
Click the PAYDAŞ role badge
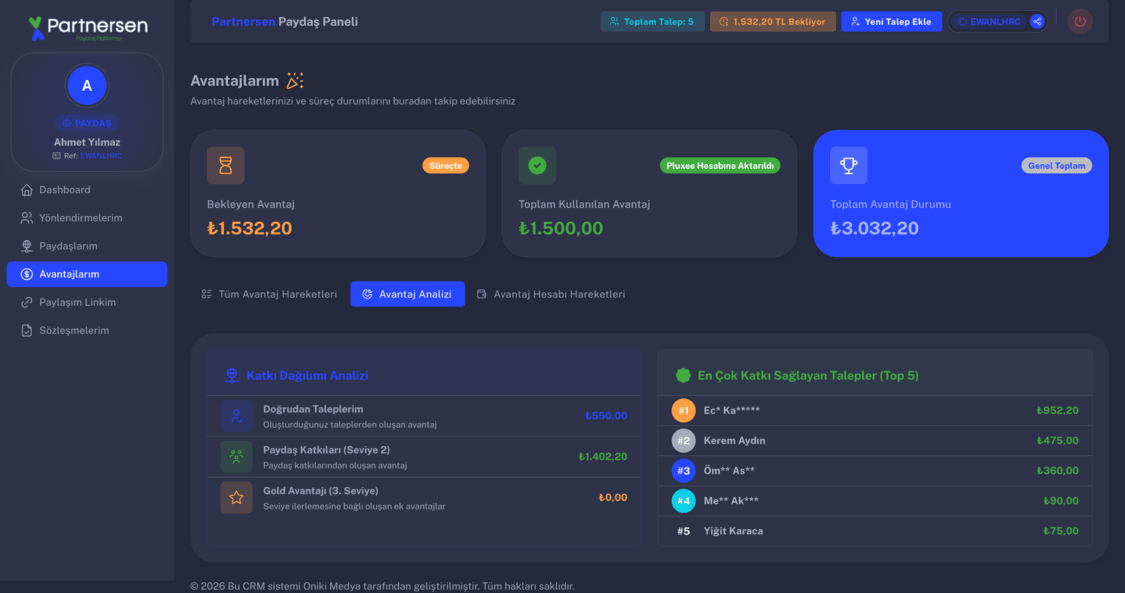pyautogui.click(x=87, y=123)
